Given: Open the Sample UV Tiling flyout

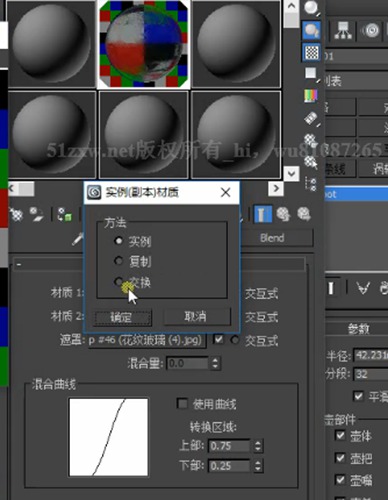Looking at the screenshot, I should pyautogui.click(x=311, y=73).
